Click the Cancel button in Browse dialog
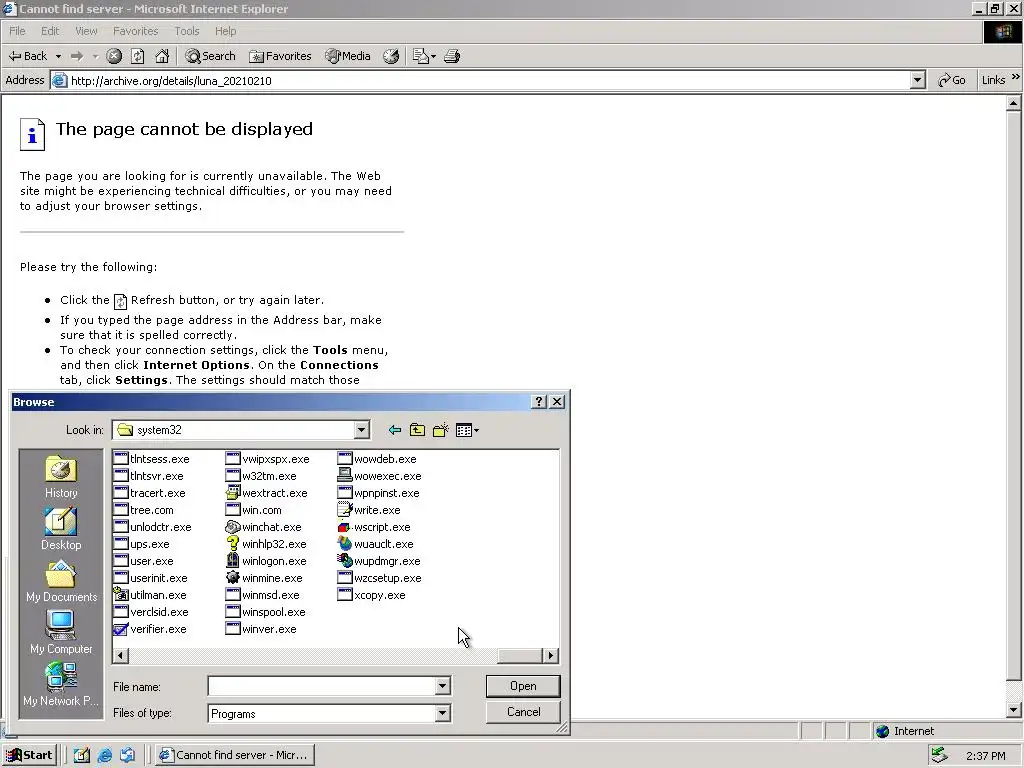Viewport: 1024px width, 768px height. (x=523, y=712)
